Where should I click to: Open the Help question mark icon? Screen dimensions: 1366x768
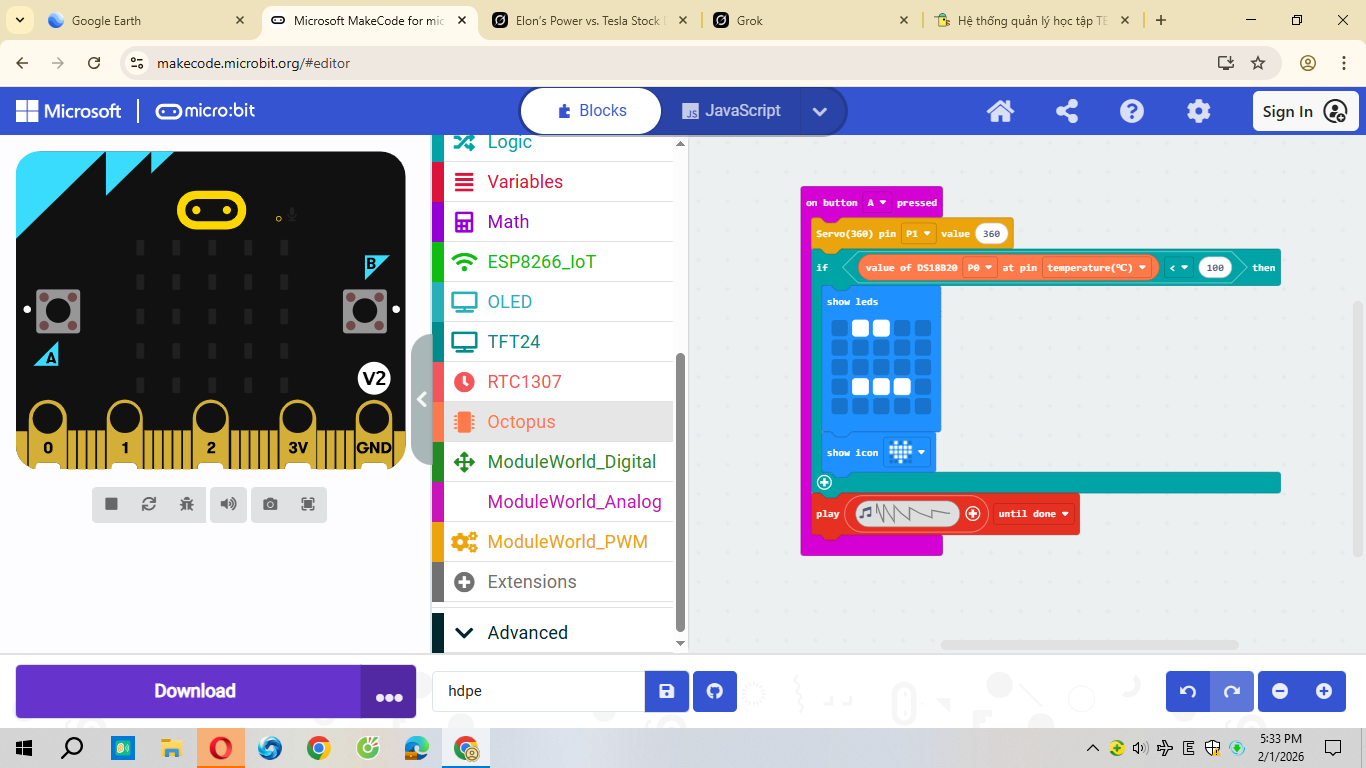(x=1132, y=111)
